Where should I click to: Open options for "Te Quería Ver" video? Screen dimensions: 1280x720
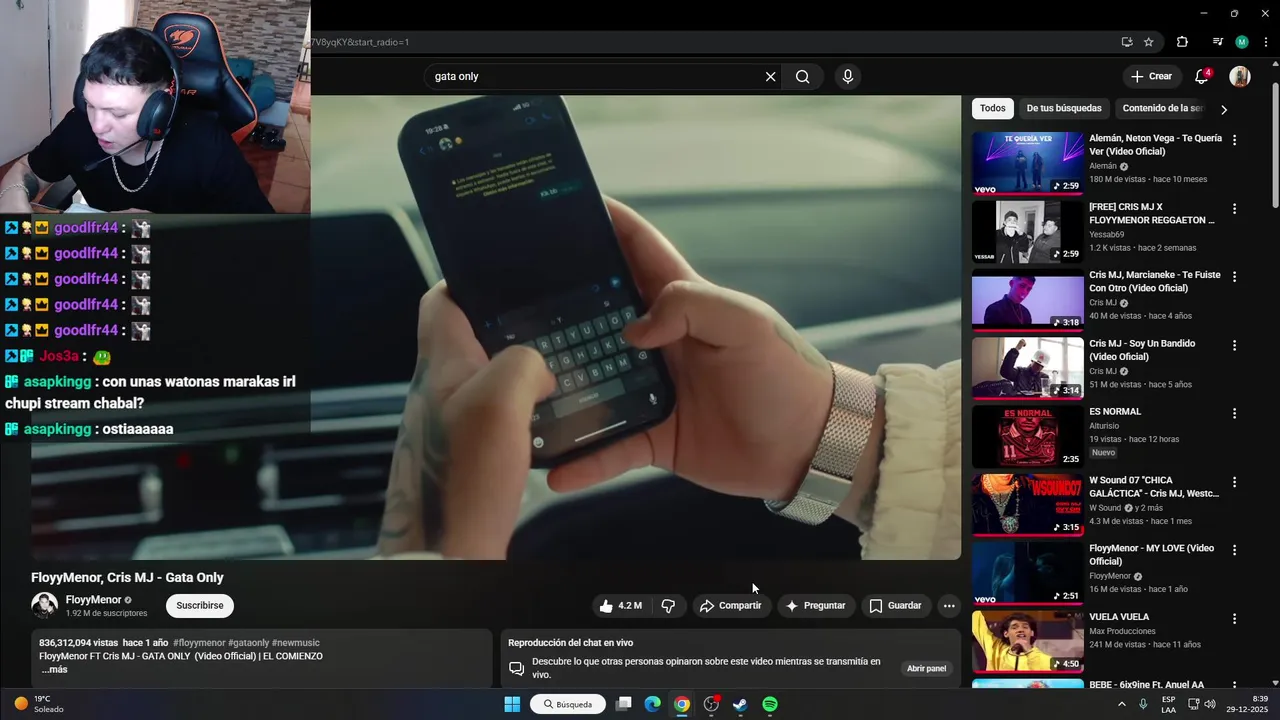[x=1234, y=141]
